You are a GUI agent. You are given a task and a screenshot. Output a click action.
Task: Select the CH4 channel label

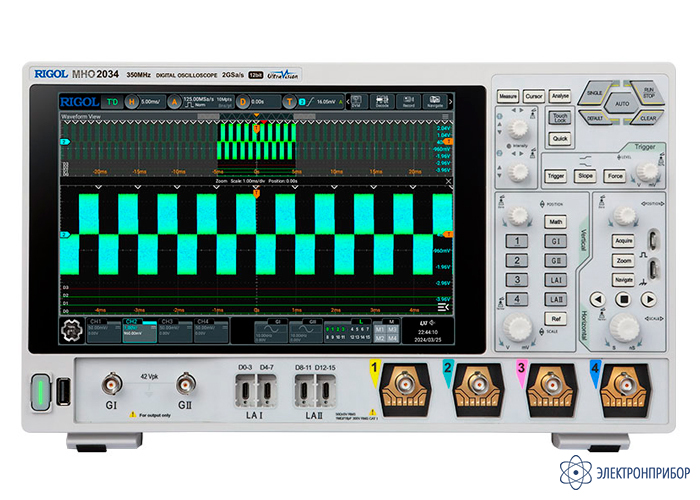coord(211,331)
